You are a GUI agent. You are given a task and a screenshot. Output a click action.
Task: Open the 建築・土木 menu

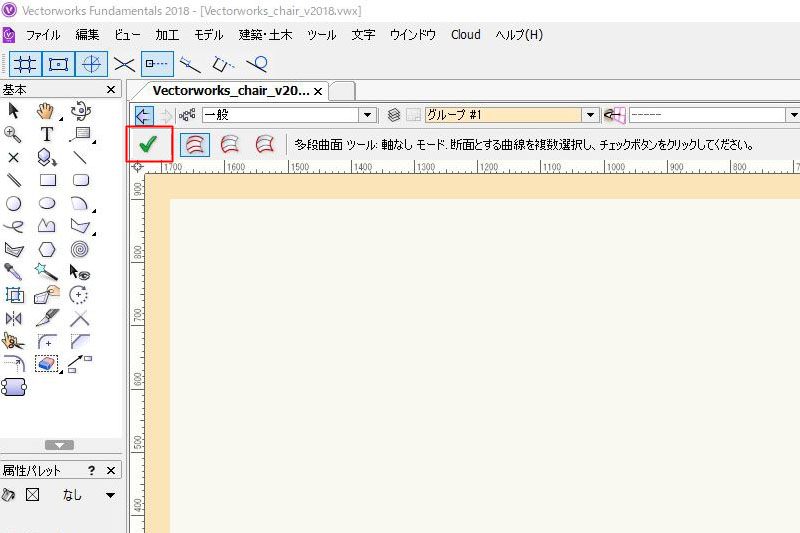tap(265, 35)
